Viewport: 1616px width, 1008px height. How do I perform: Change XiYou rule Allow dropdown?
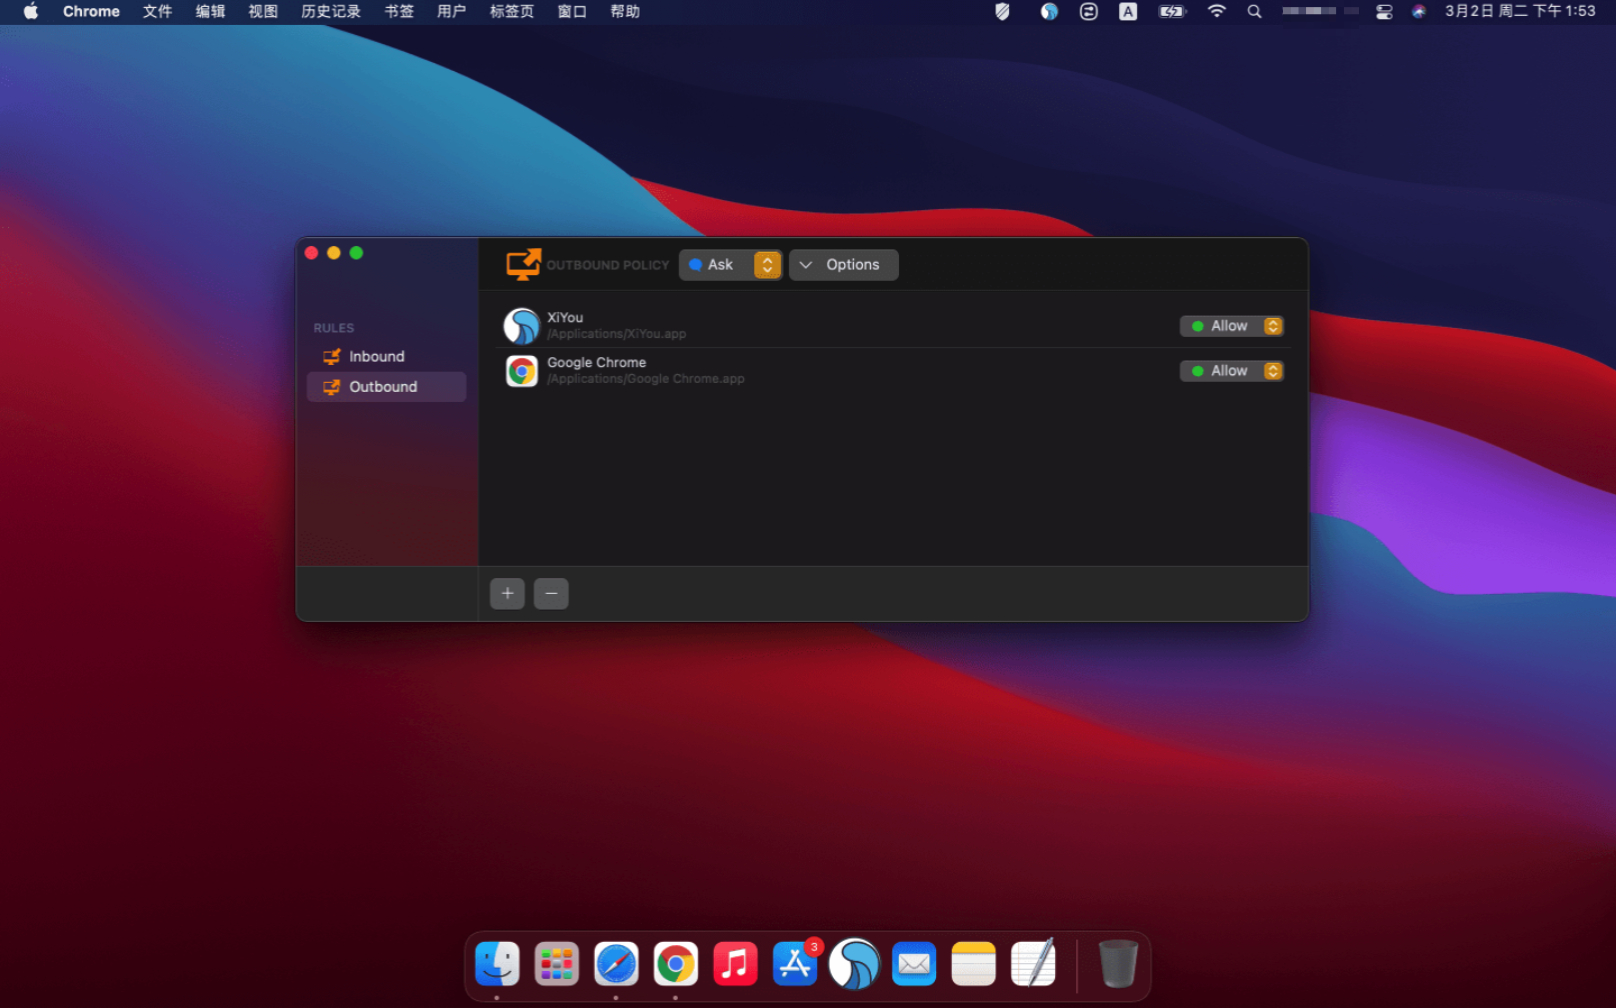[x=1231, y=326]
